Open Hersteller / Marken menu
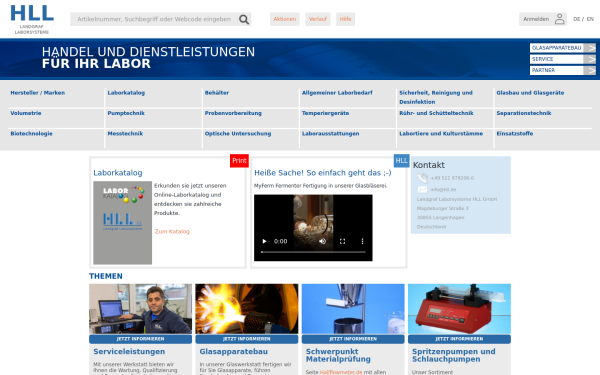600x375 pixels. point(38,93)
